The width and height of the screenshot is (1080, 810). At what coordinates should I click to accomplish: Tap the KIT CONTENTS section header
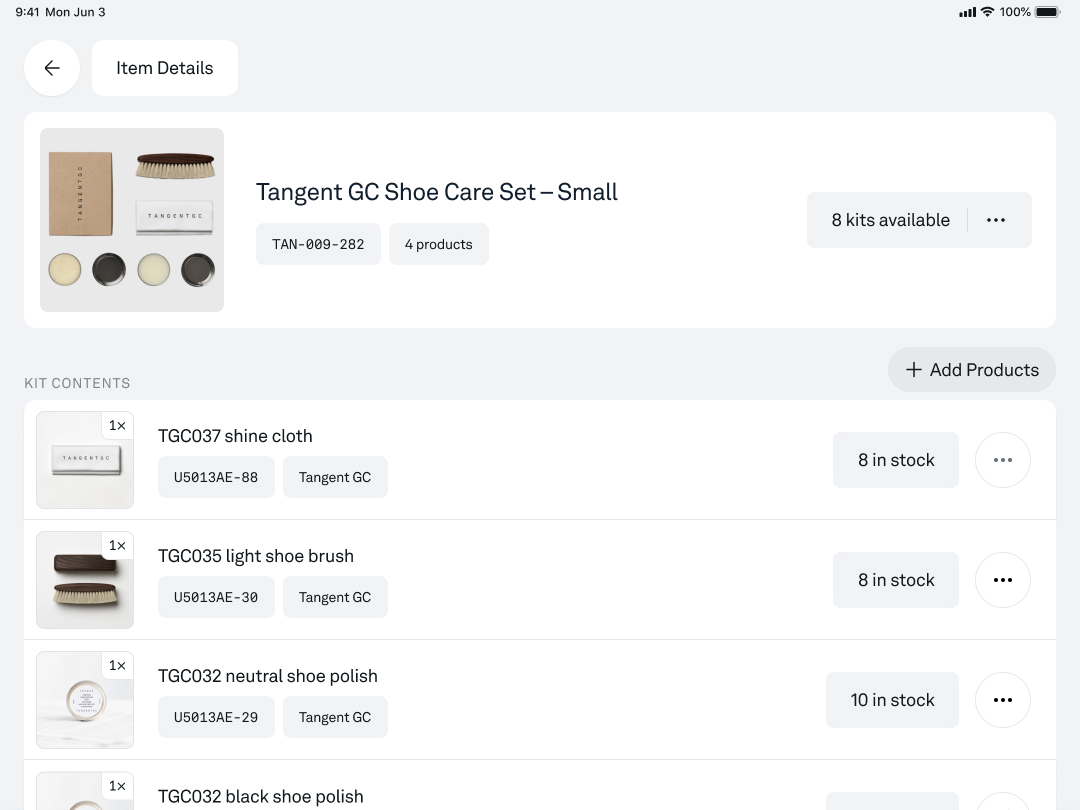[77, 383]
